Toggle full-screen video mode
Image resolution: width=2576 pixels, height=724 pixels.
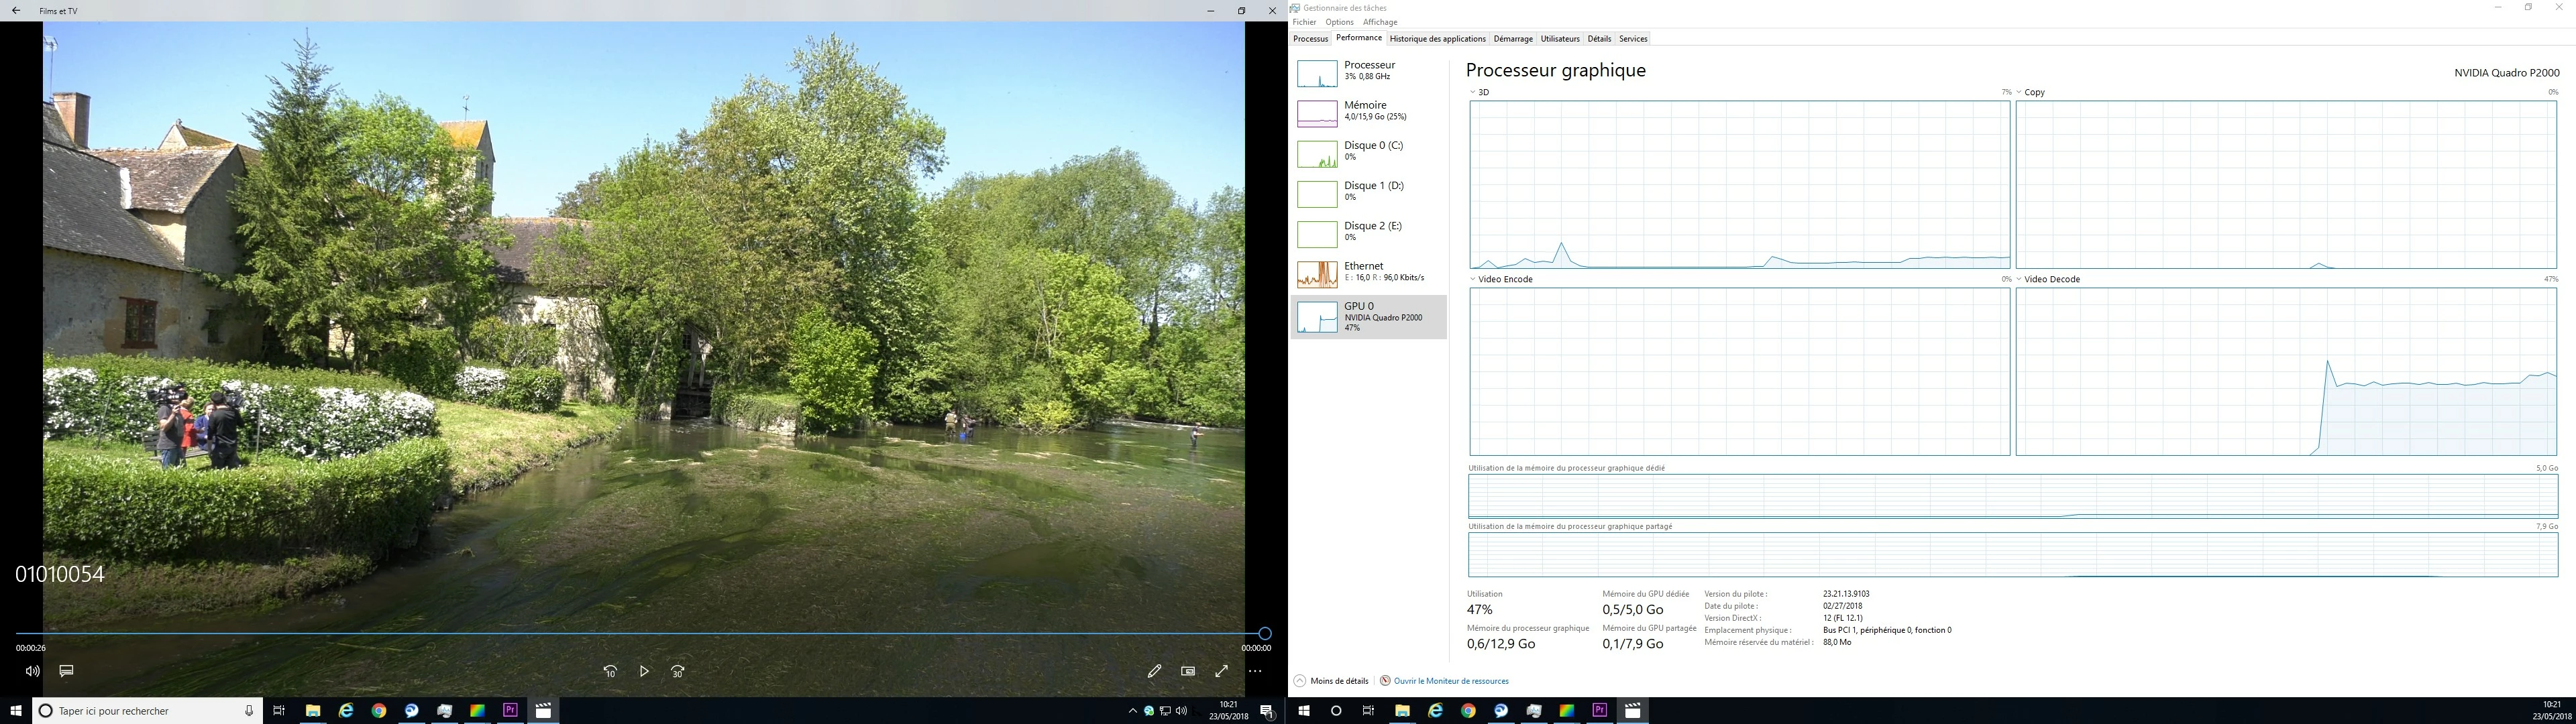(1221, 671)
